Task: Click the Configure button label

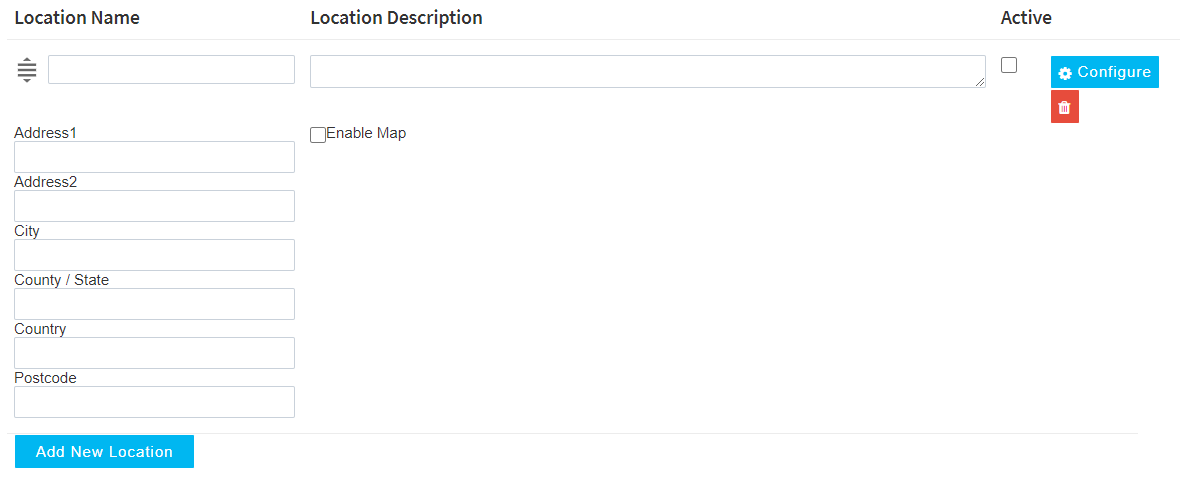Action: (x=1113, y=72)
